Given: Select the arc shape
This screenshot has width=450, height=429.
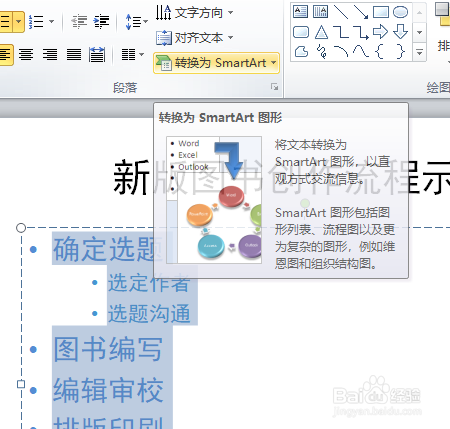Looking at the screenshot, I should point(341,52).
